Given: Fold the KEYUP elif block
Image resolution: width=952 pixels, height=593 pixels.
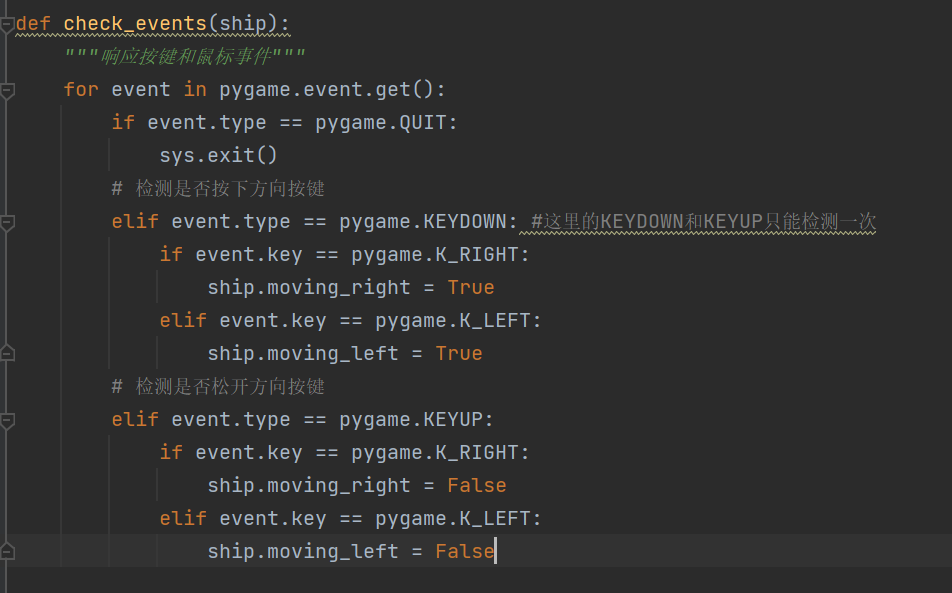Looking at the screenshot, I should [x=8, y=420].
